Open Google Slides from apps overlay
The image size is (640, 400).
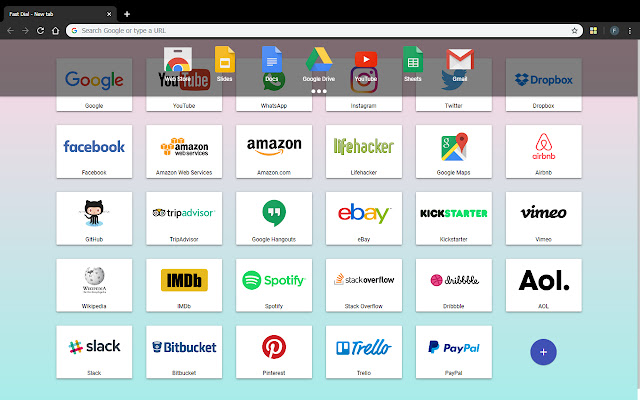click(224, 64)
